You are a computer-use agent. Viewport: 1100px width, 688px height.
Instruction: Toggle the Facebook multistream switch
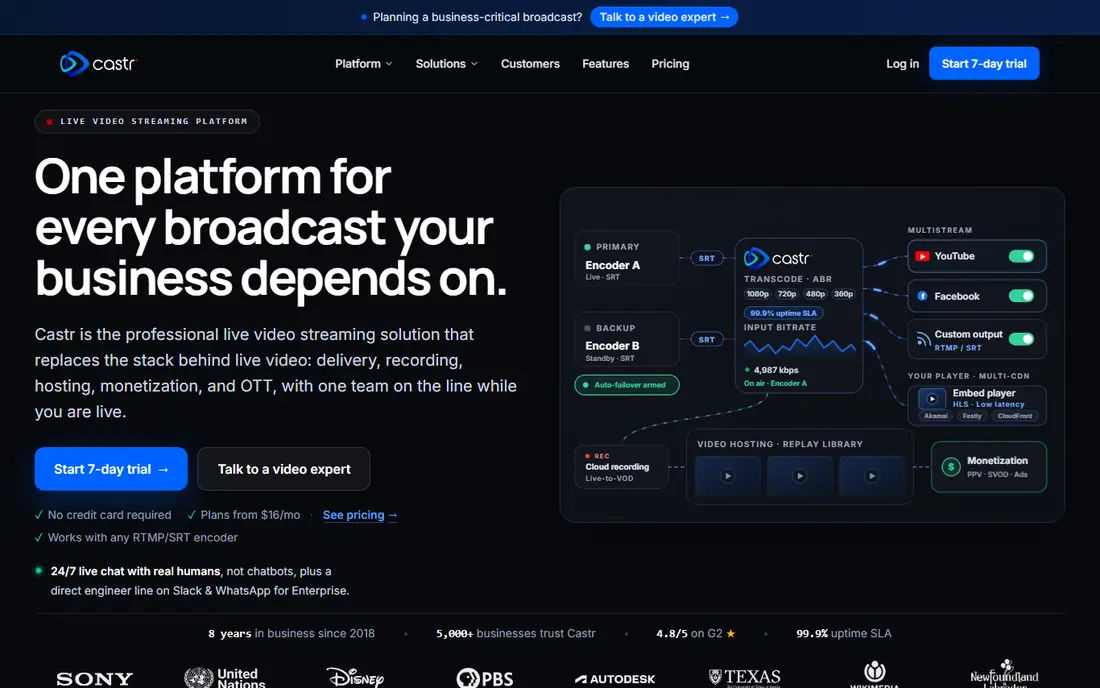point(1021,296)
